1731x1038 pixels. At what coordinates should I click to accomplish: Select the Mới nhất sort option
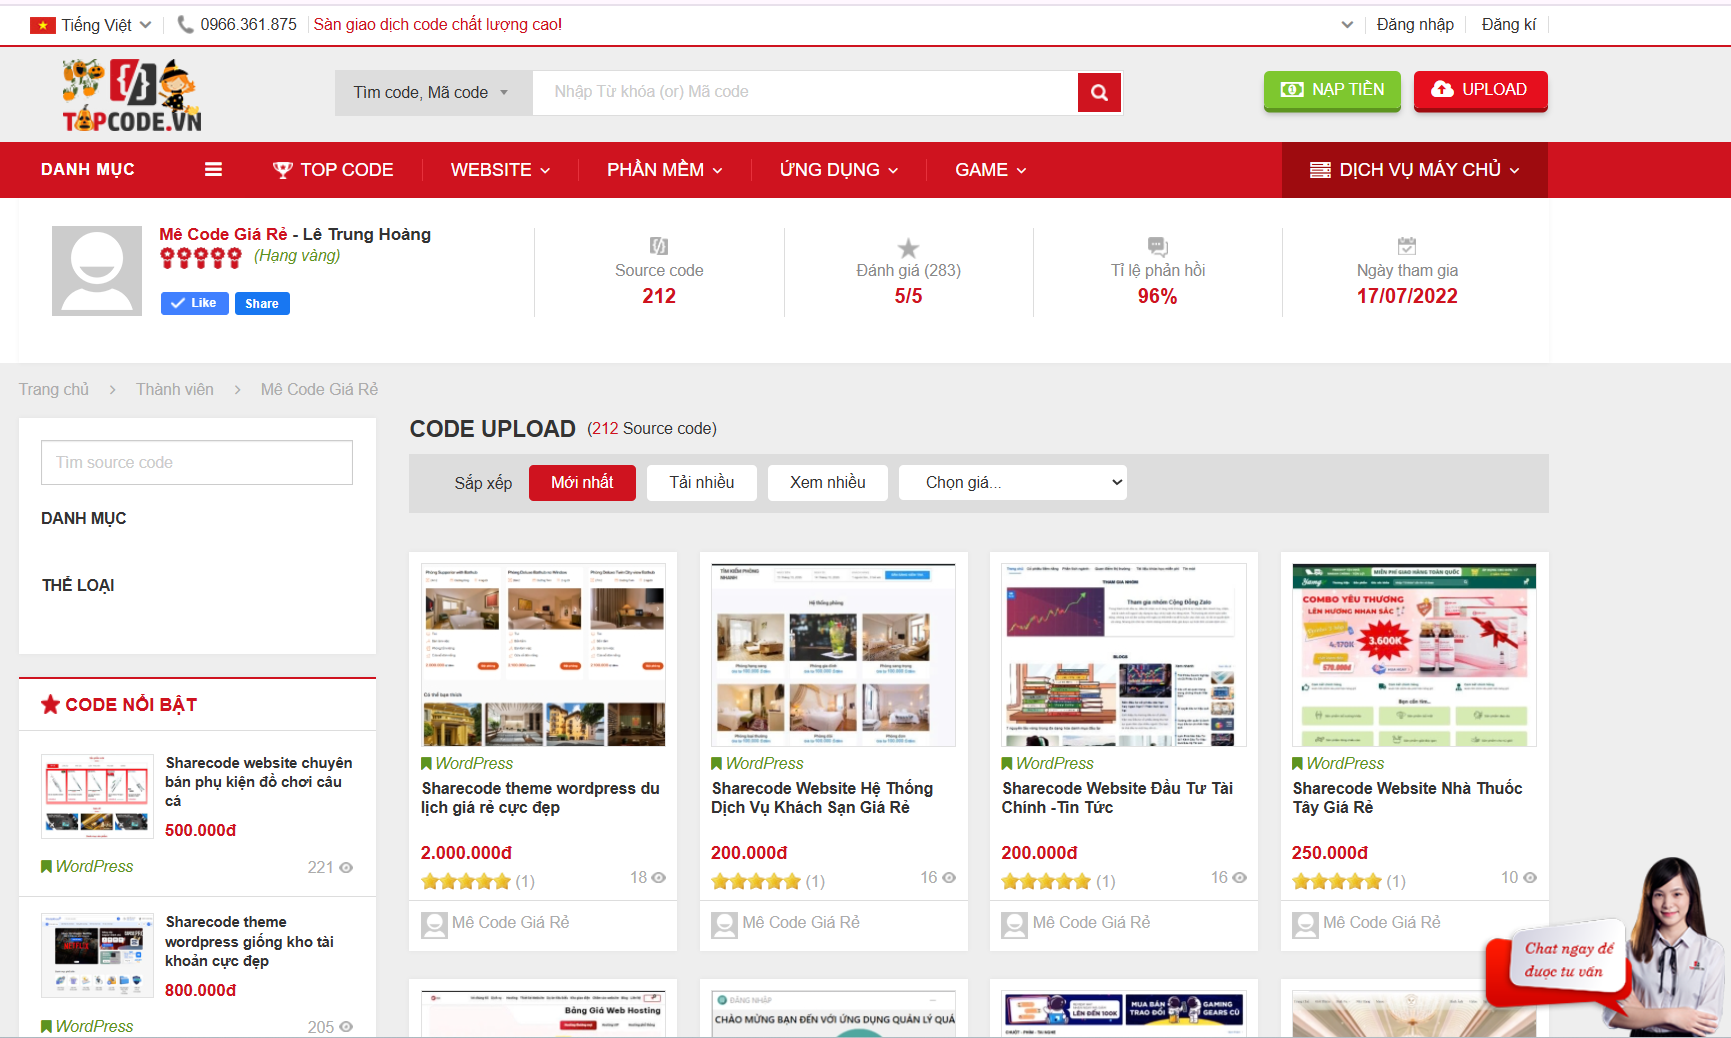click(582, 483)
